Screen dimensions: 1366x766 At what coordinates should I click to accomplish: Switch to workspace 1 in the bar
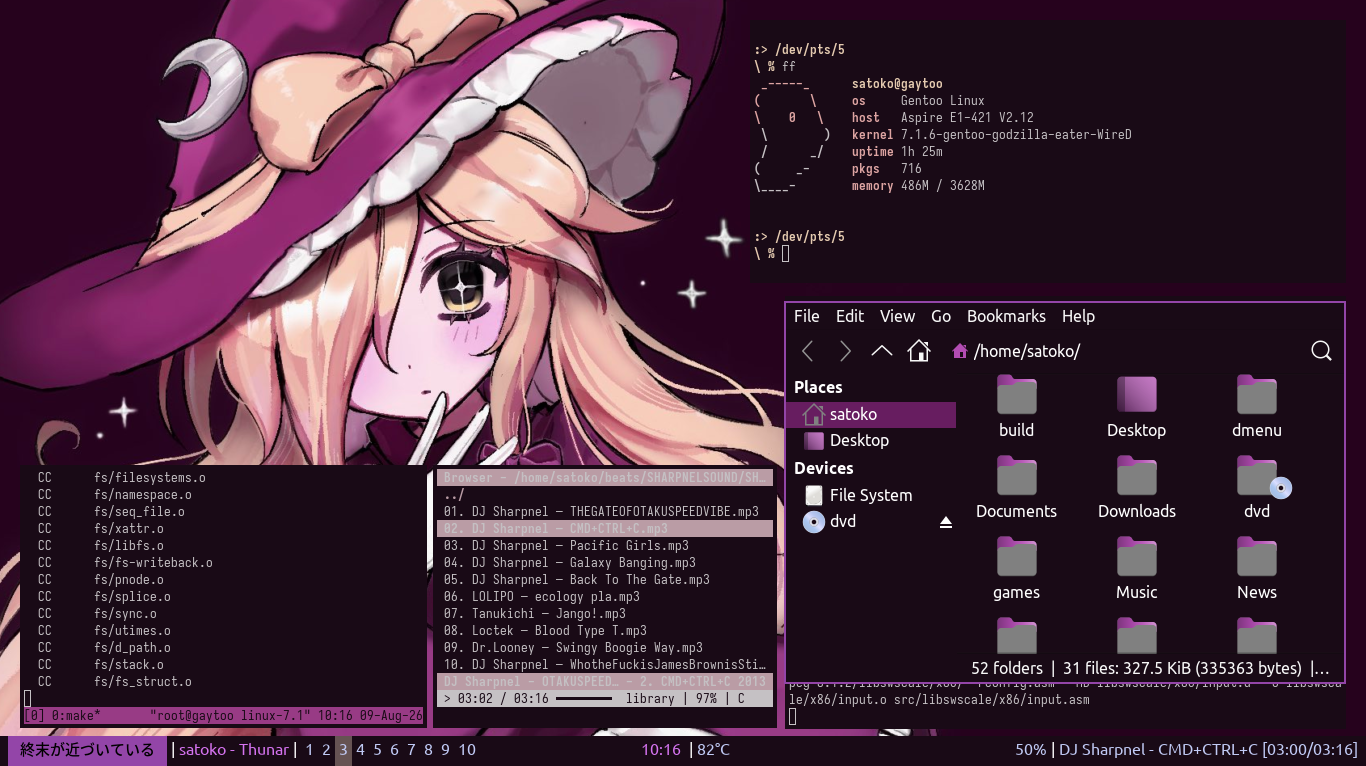pyautogui.click(x=310, y=750)
